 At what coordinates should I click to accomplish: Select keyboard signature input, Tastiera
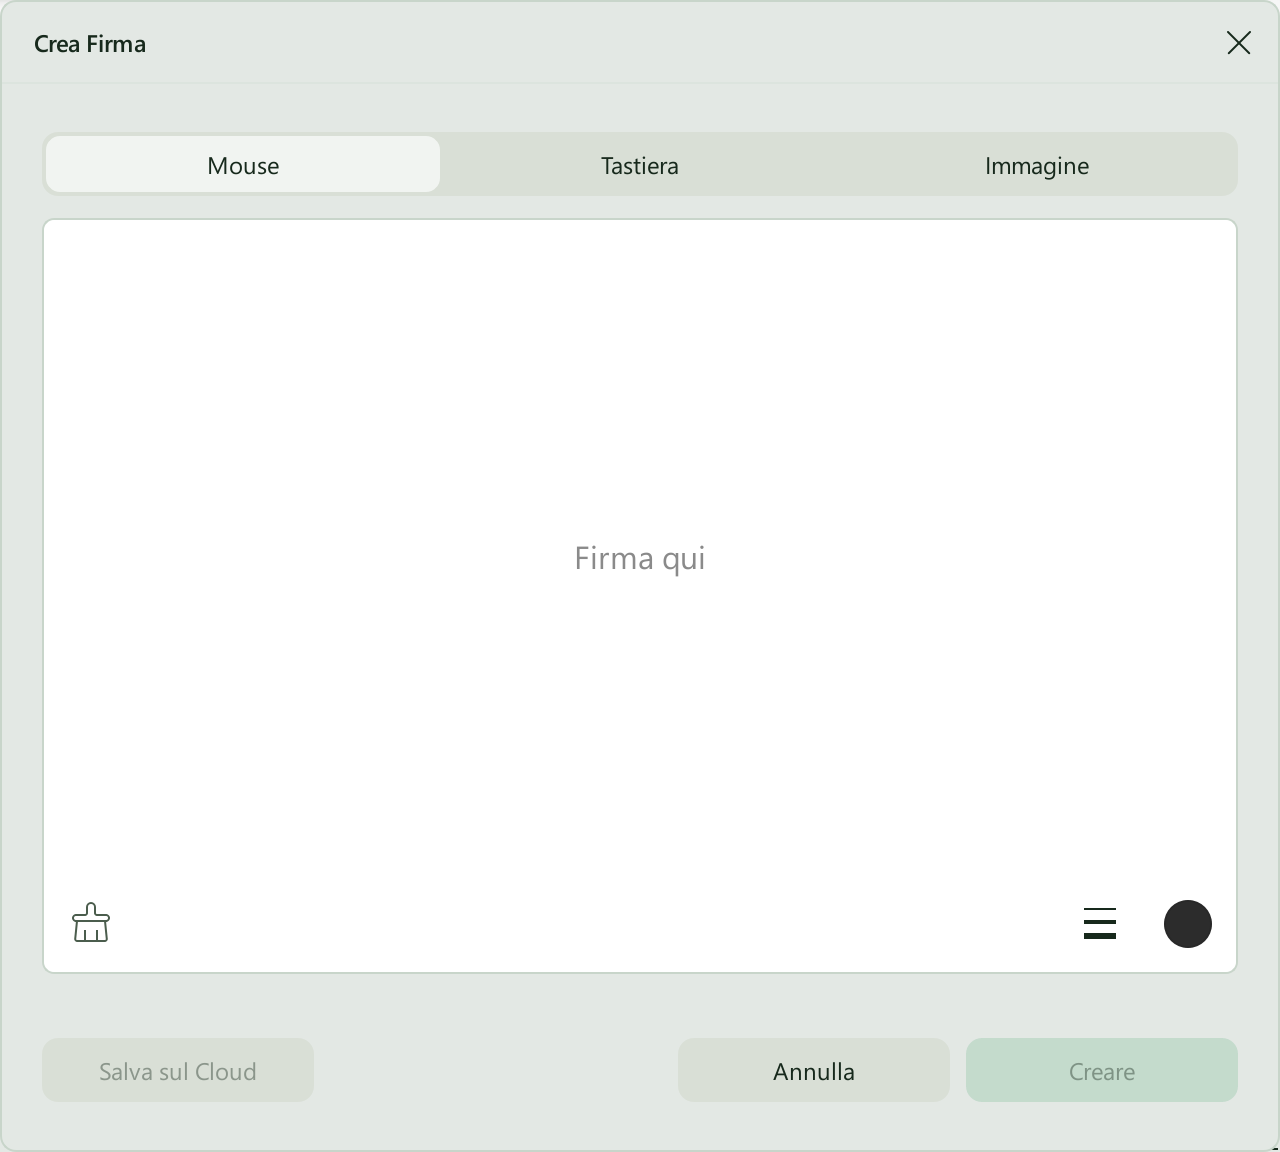click(640, 165)
